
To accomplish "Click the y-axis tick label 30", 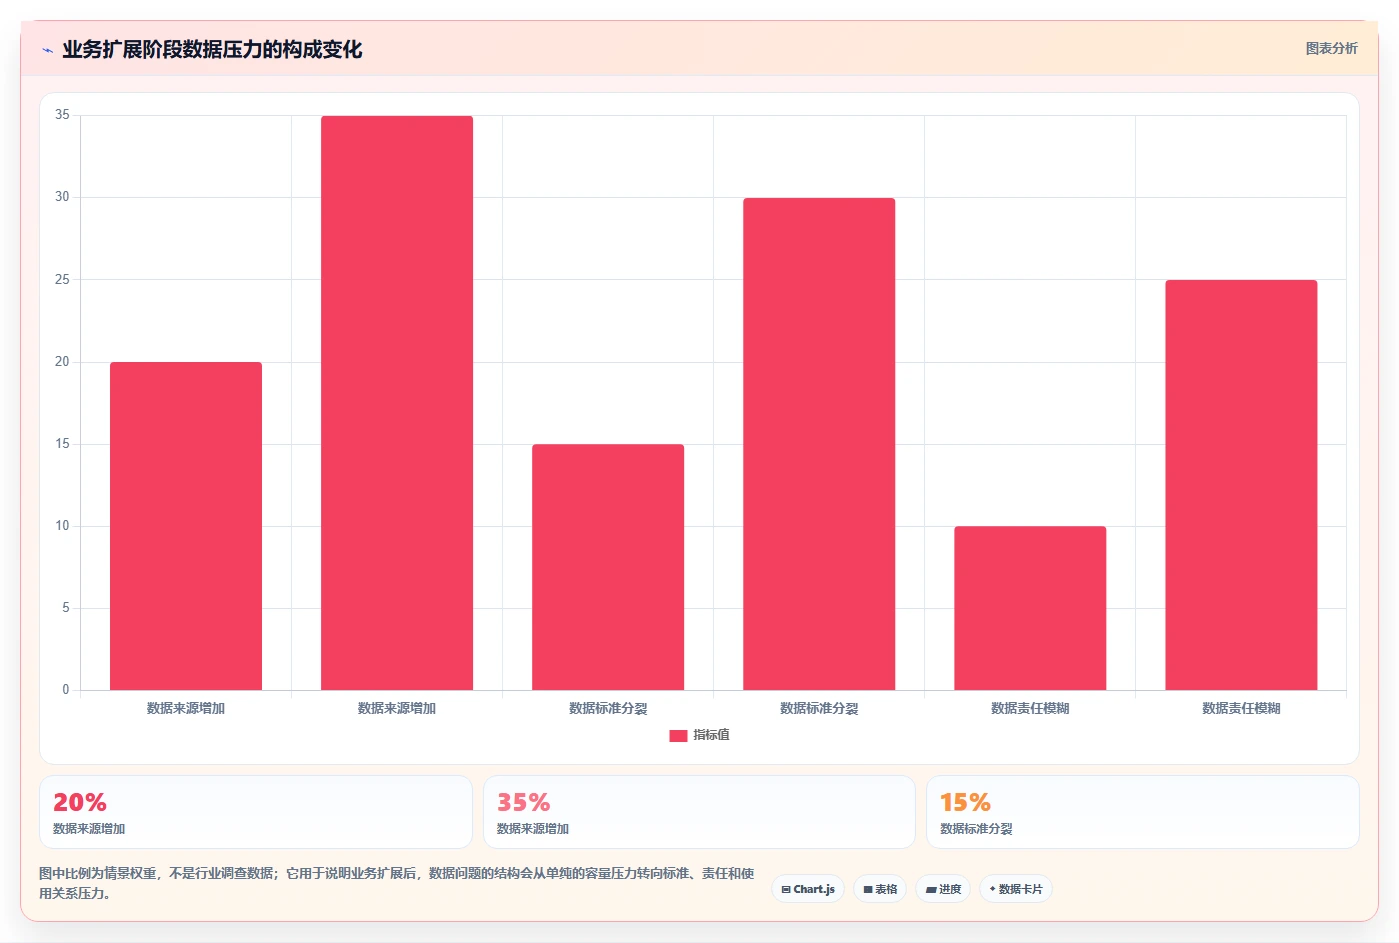I will (62, 197).
